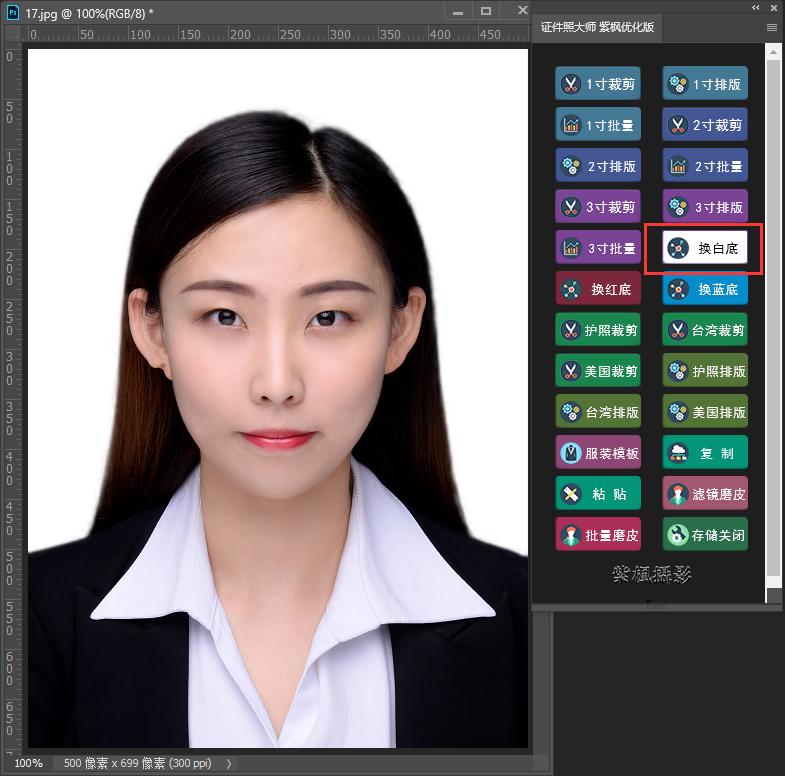The height and width of the screenshot is (776, 785).
Task: Click the vertical ruler on left
Action: 11,398
